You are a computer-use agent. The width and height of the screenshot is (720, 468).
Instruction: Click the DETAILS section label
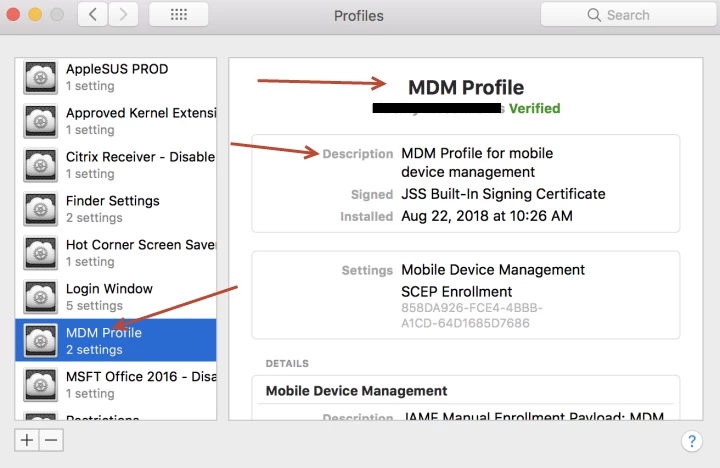coord(287,363)
